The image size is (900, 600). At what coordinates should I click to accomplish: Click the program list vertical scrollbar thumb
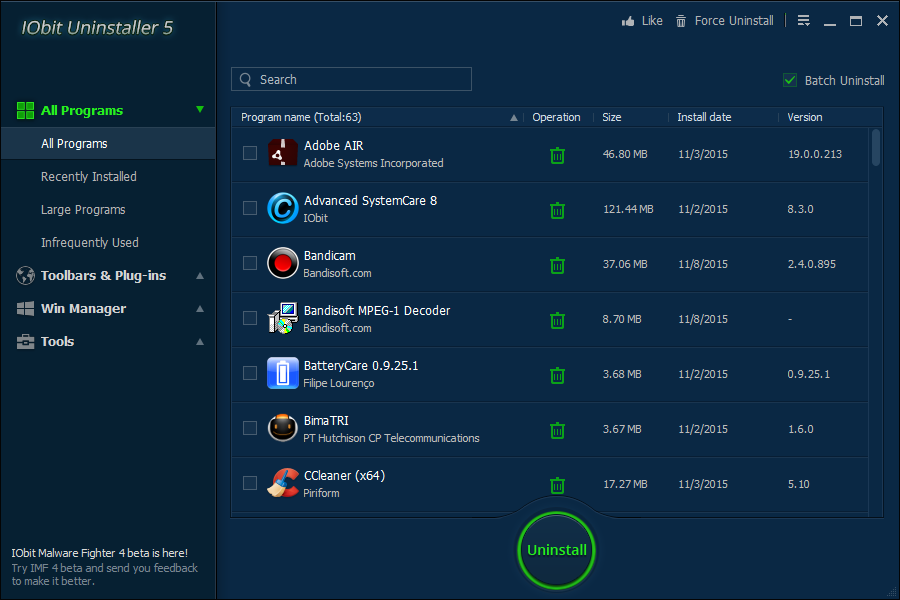pyautogui.click(x=875, y=148)
